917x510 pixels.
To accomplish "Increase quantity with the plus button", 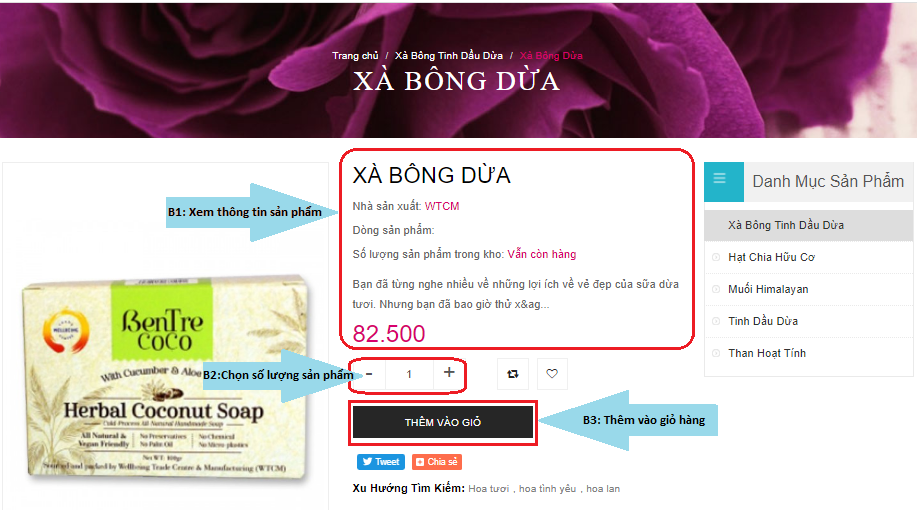I will click(449, 373).
